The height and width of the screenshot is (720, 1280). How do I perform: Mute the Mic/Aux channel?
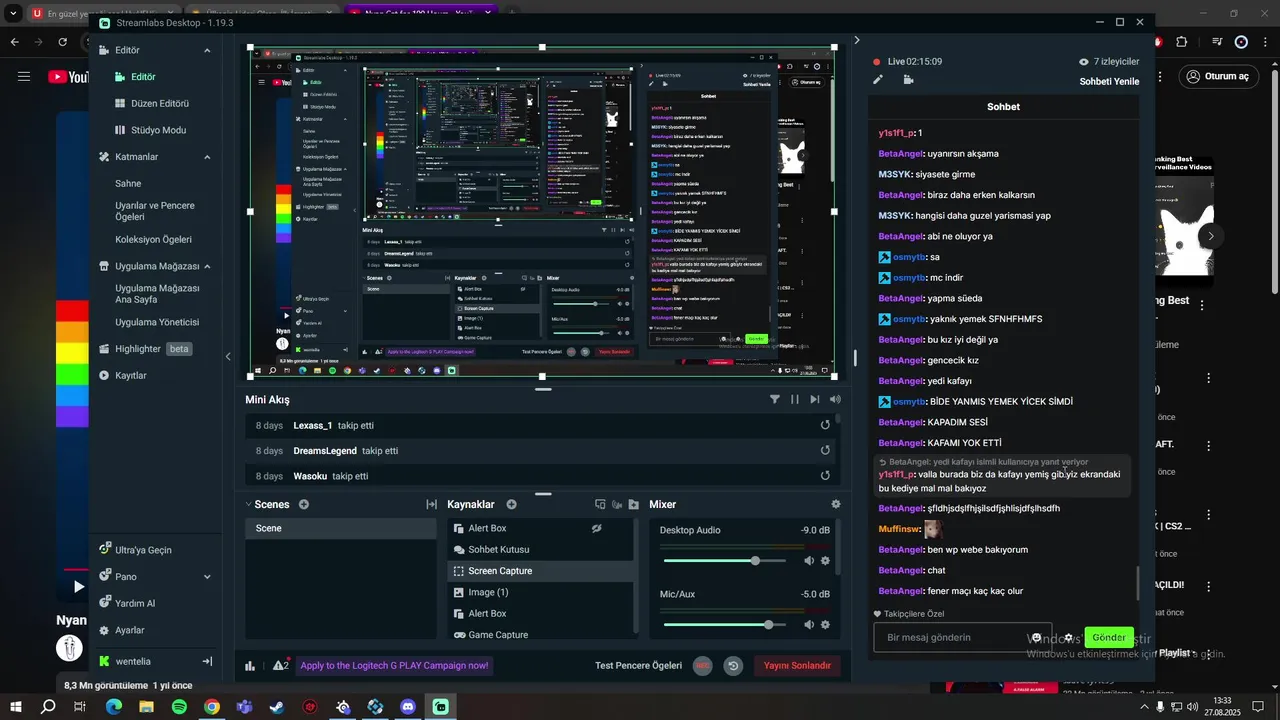(809, 625)
